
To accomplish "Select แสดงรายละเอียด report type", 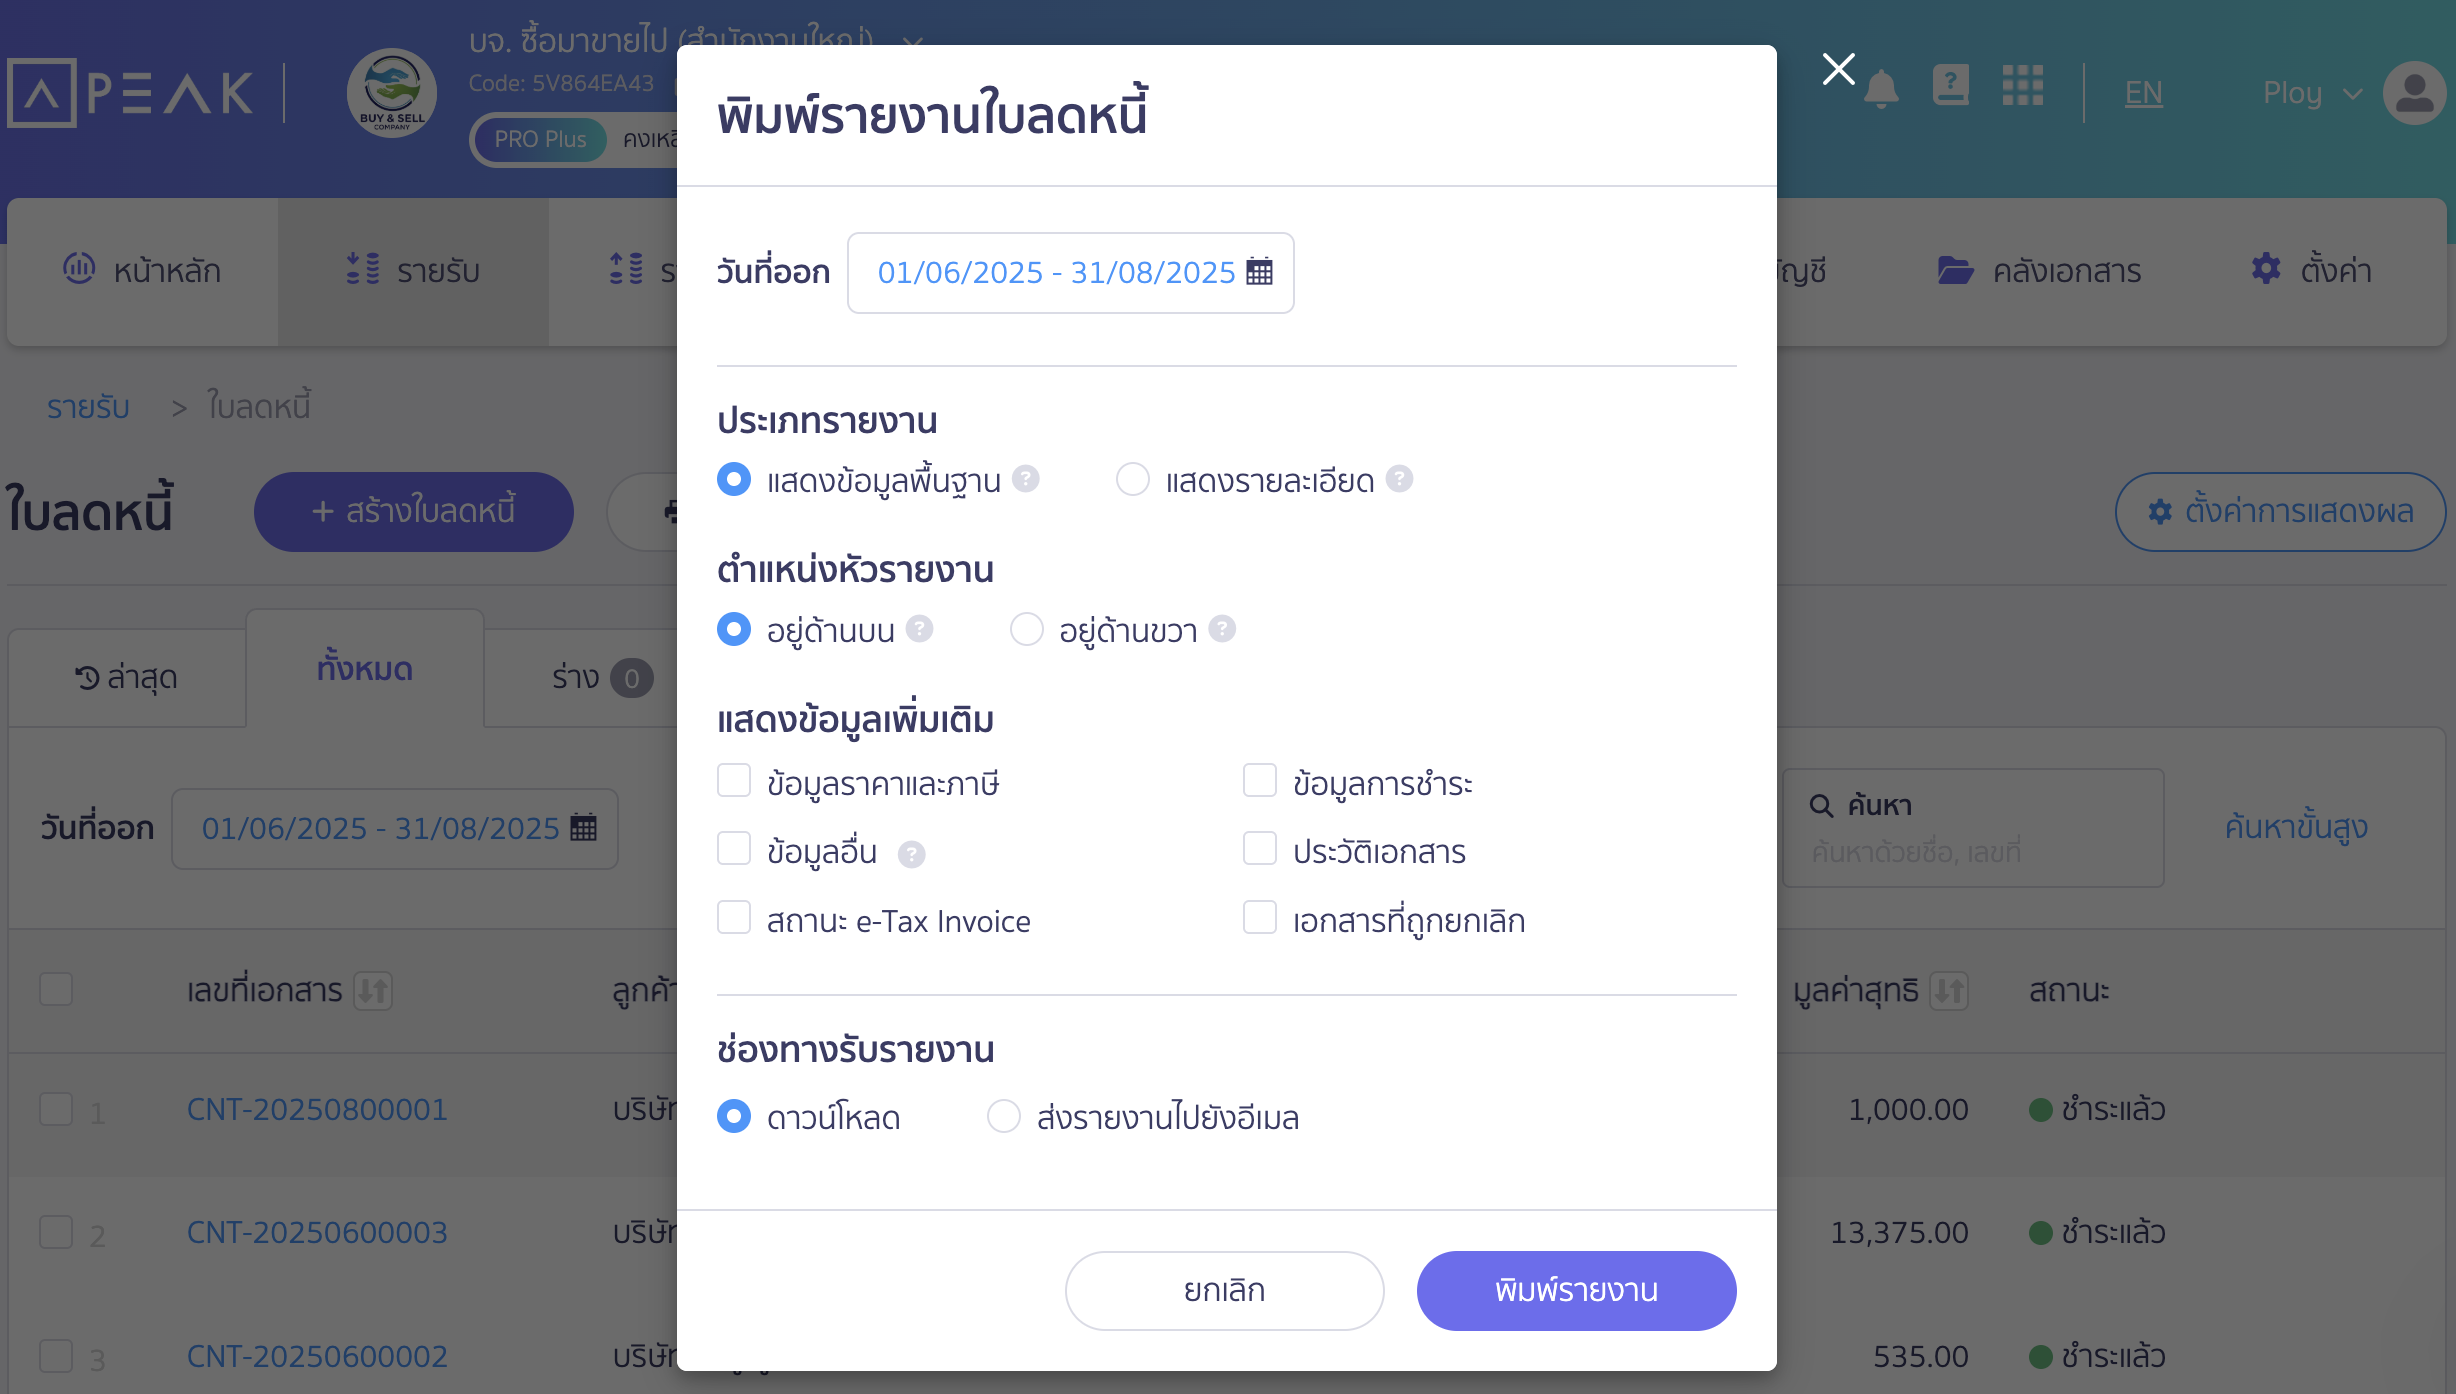I will (x=1132, y=480).
